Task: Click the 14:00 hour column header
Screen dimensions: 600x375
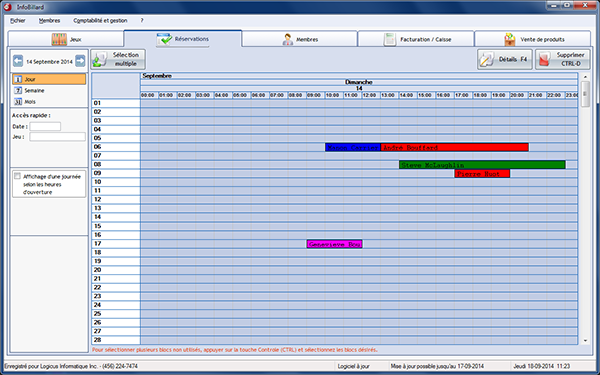Action: pyautogui.click(x=408, y=95)
